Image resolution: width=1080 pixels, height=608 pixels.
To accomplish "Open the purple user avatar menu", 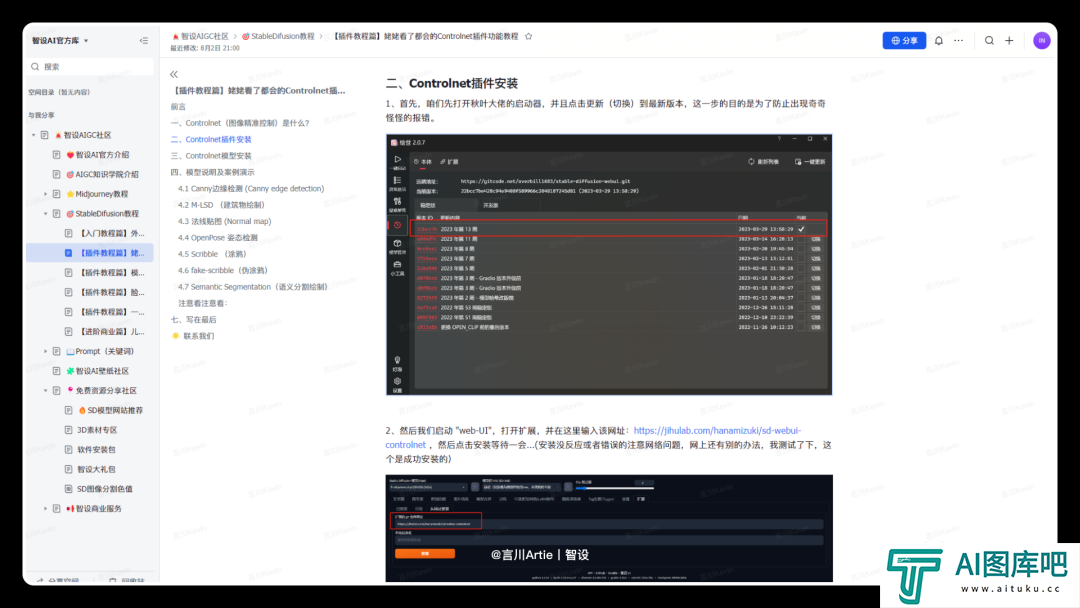I will click(x=1041, y=41).
